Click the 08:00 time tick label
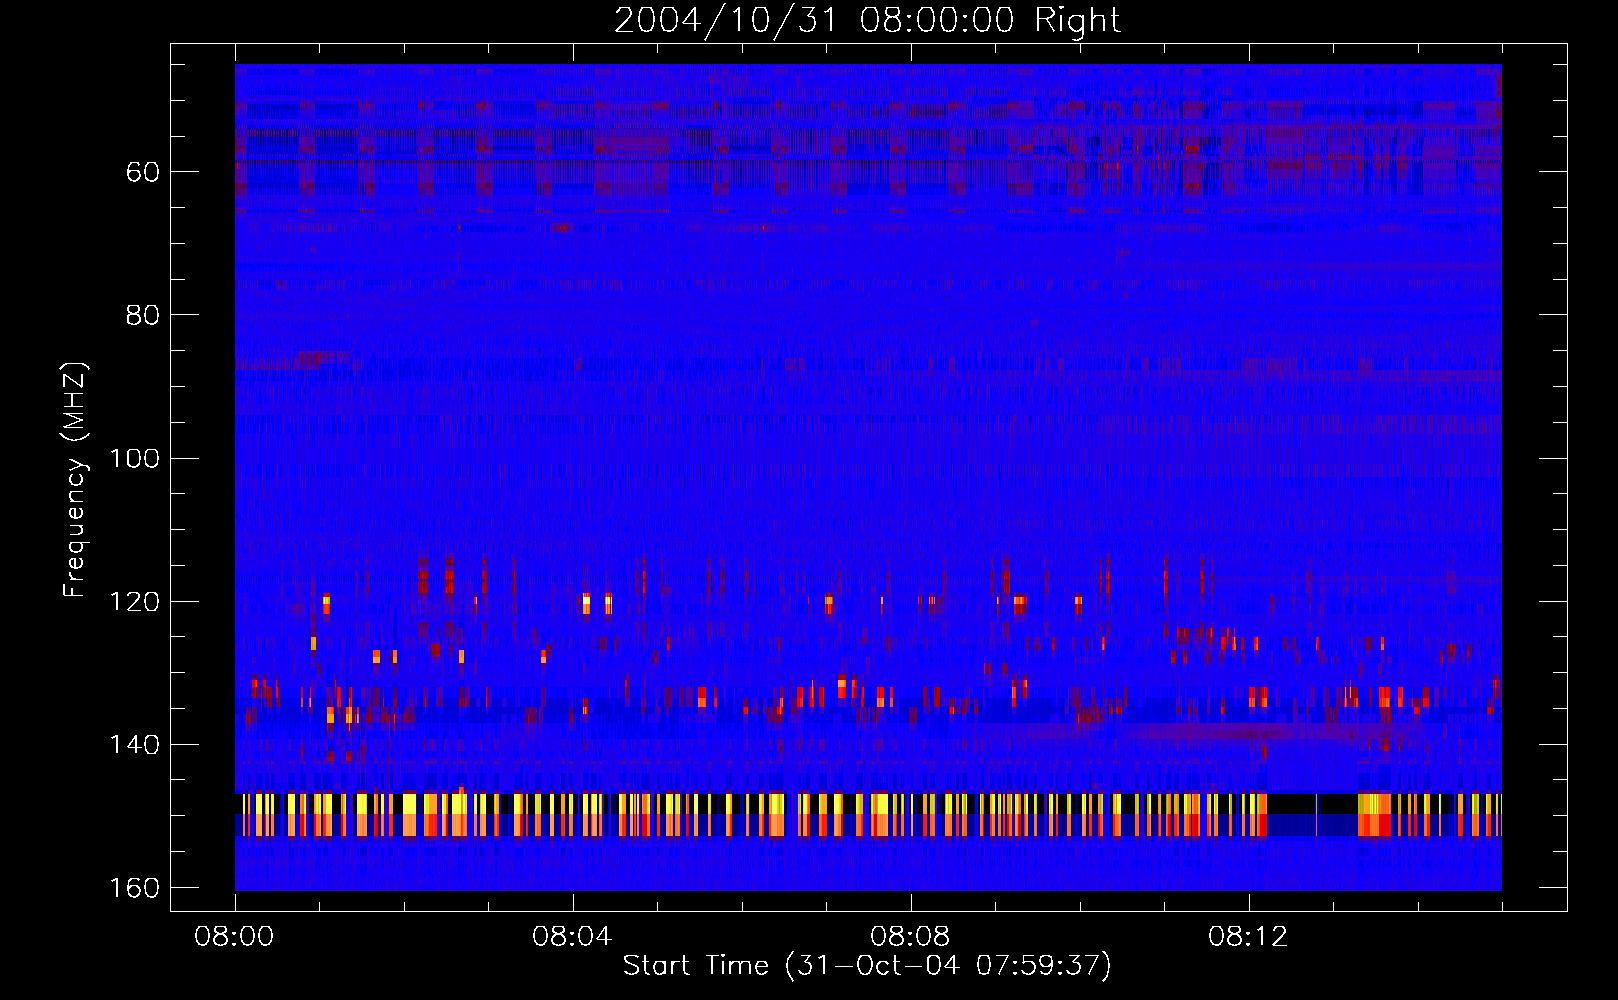 tap(235, 937)
